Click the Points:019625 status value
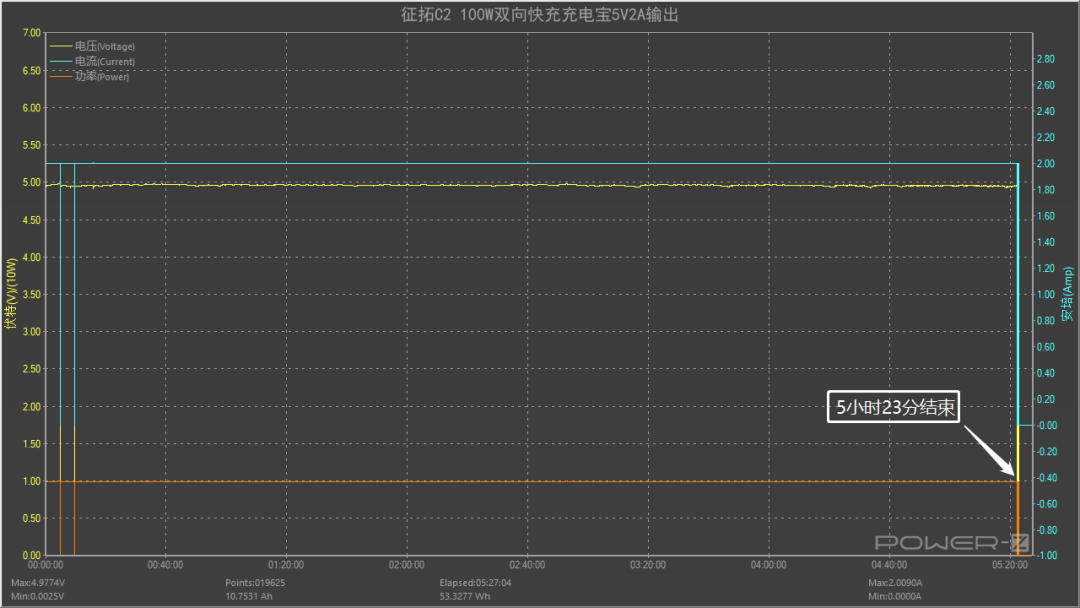 coord(255,583)
